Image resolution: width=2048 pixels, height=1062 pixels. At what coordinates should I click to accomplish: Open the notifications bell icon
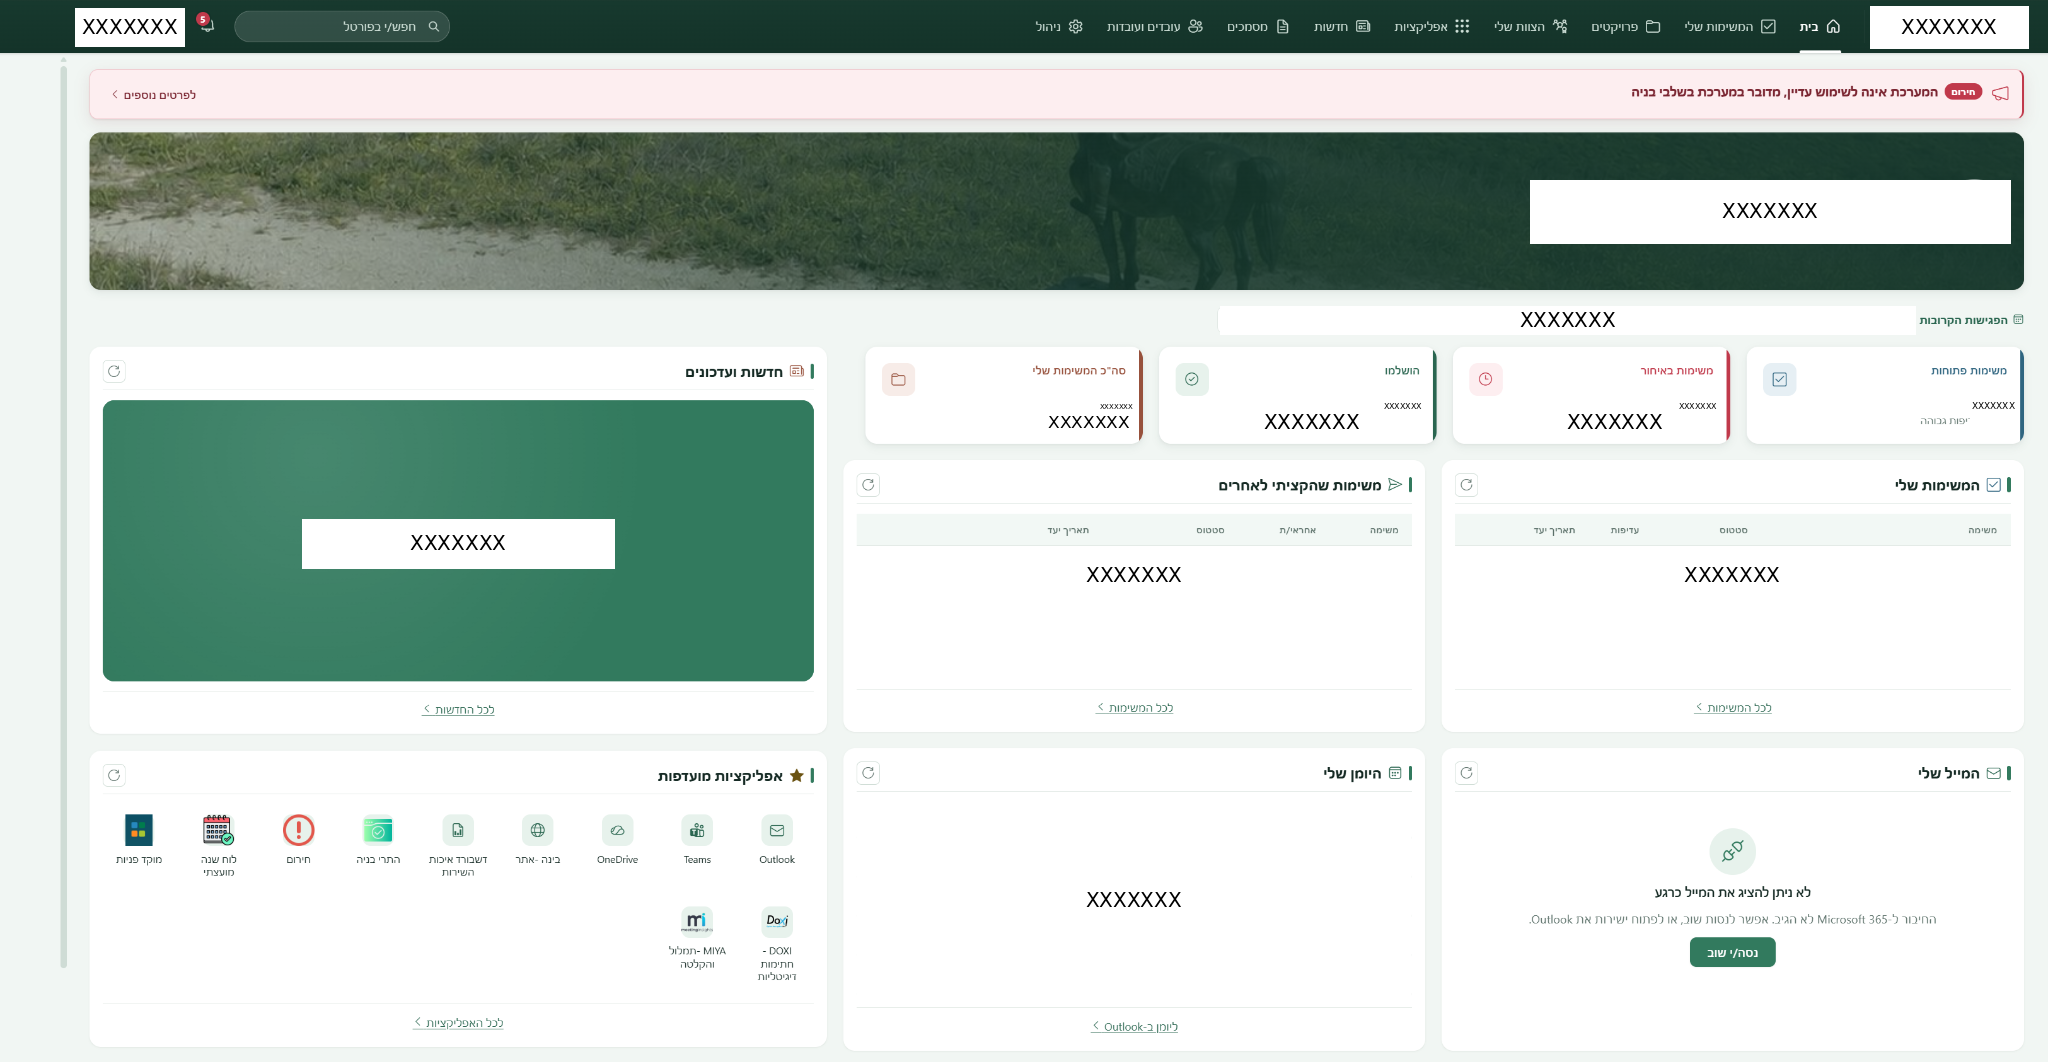pyautogui.click(x=206, y=25)
